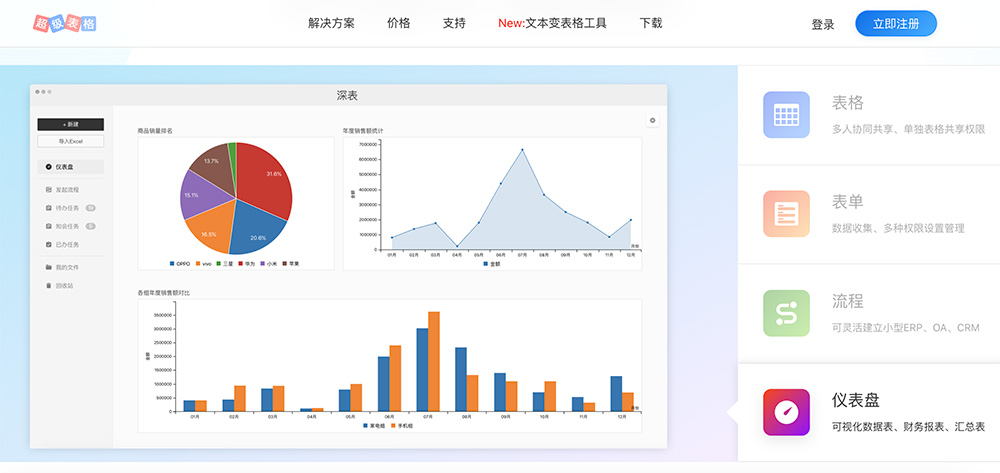Click the 登录 link

coord(823,24)
